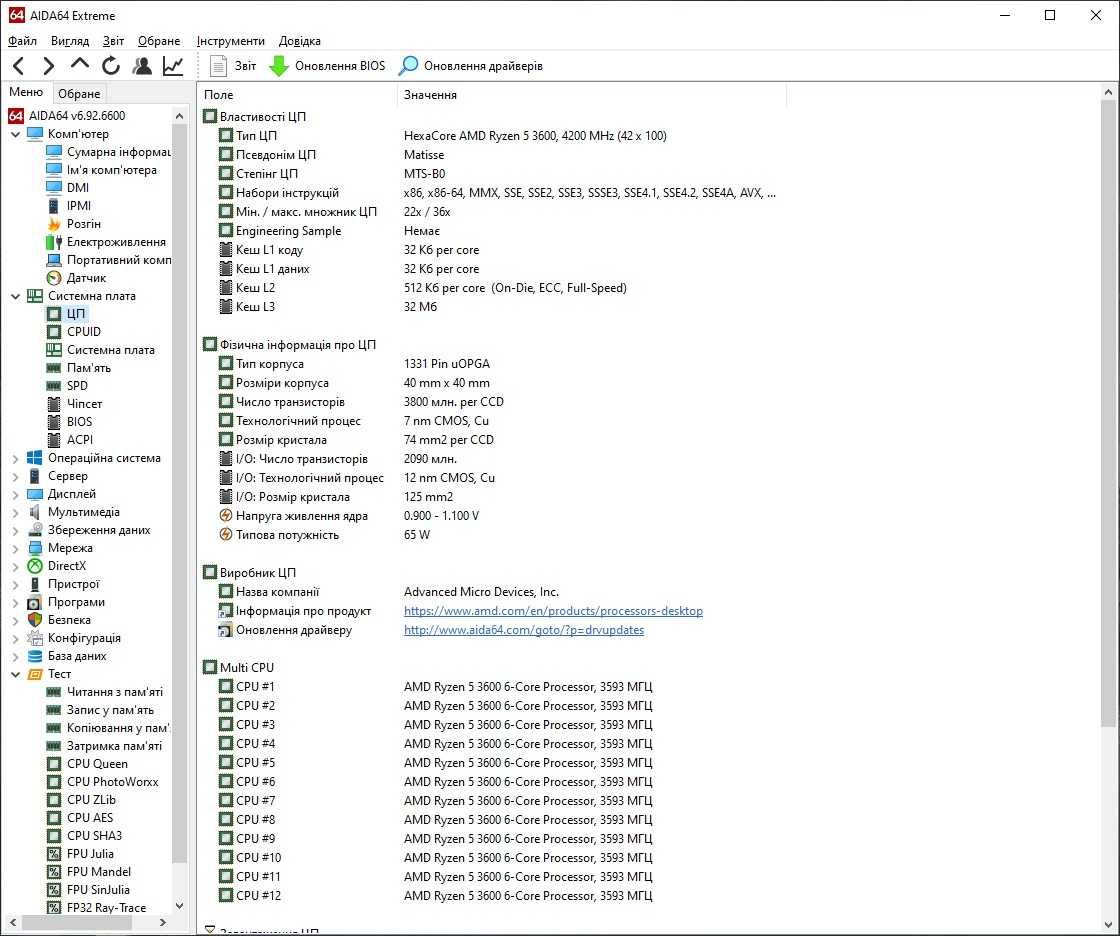Select the CPU PhotoWorxx benchmark
This screenshot has width=1120, height=936.
pos(102,782)
